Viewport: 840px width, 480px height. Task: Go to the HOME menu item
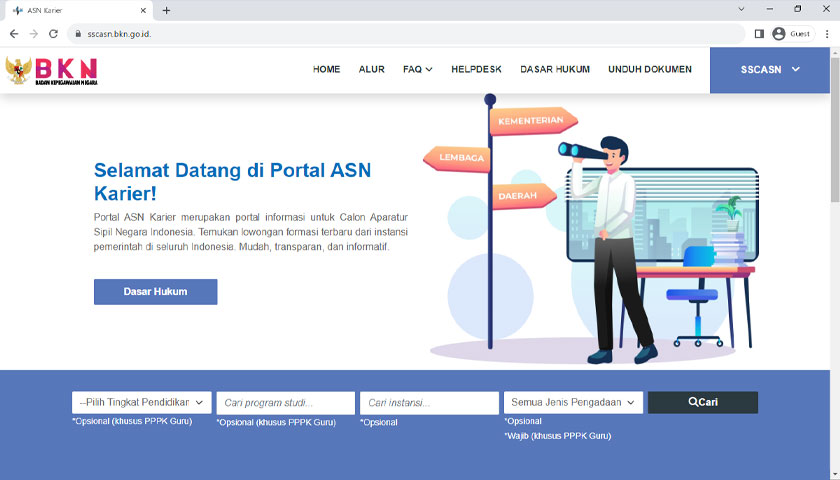coord(326,70)
